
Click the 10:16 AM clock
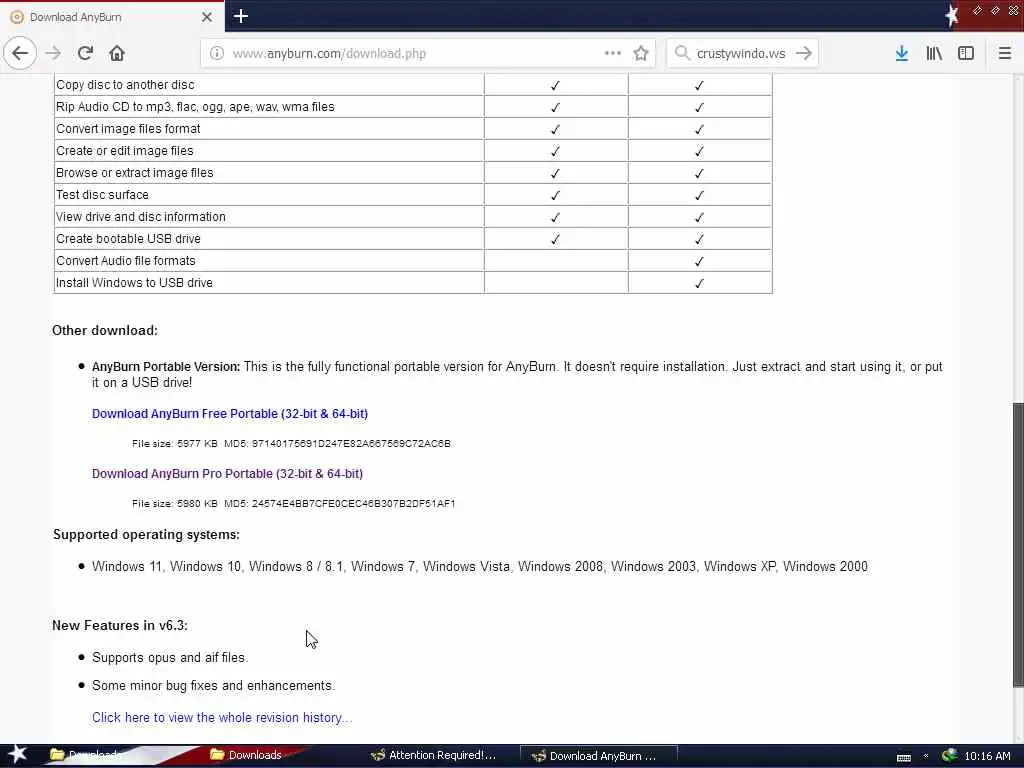click(x=987, y=756)
